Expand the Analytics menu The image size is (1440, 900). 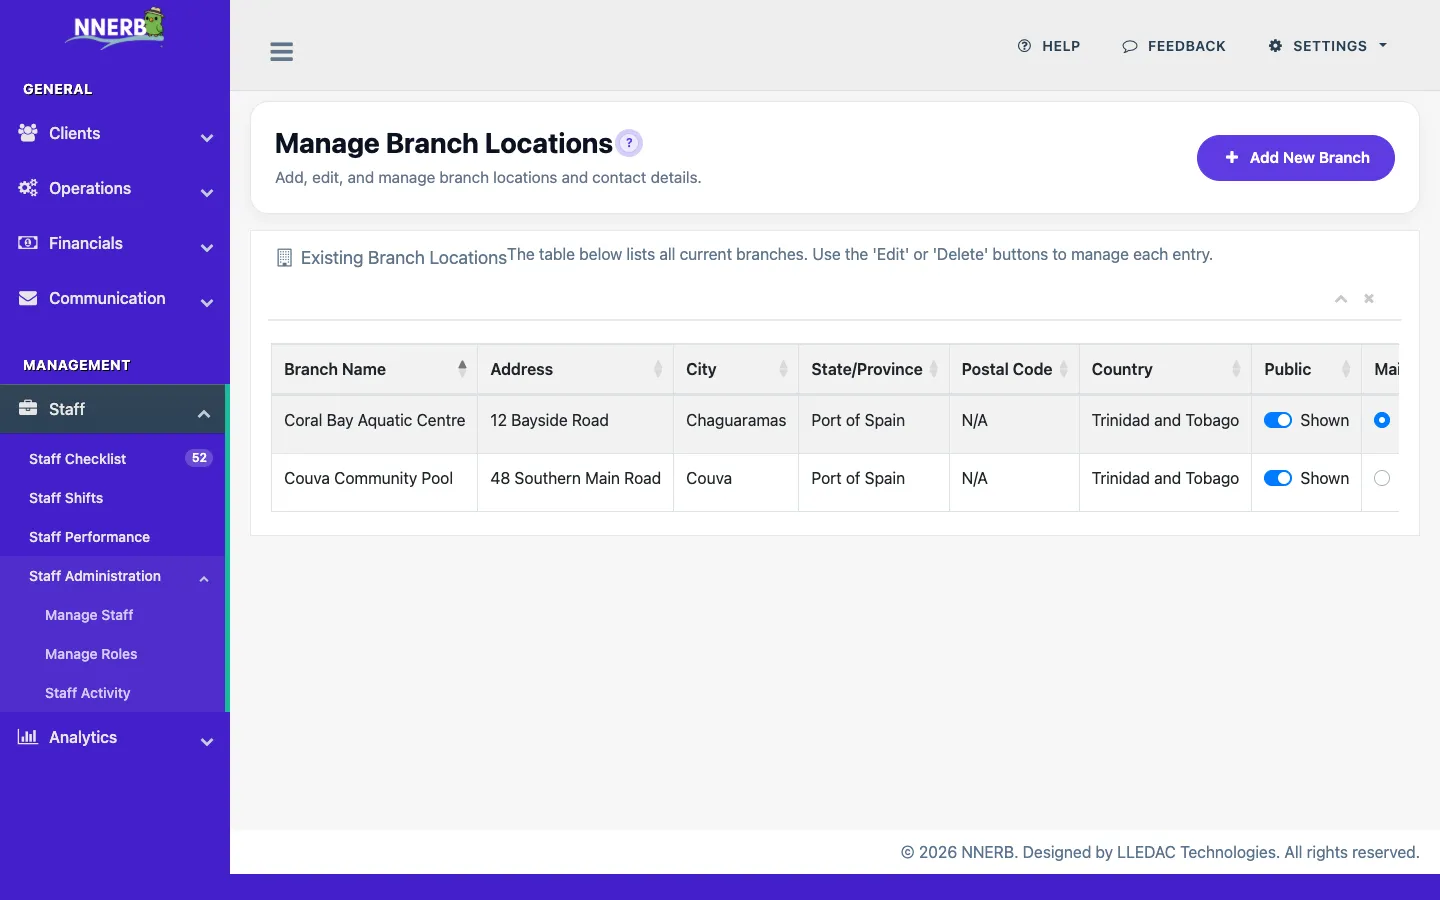click(x=115, y=738)
